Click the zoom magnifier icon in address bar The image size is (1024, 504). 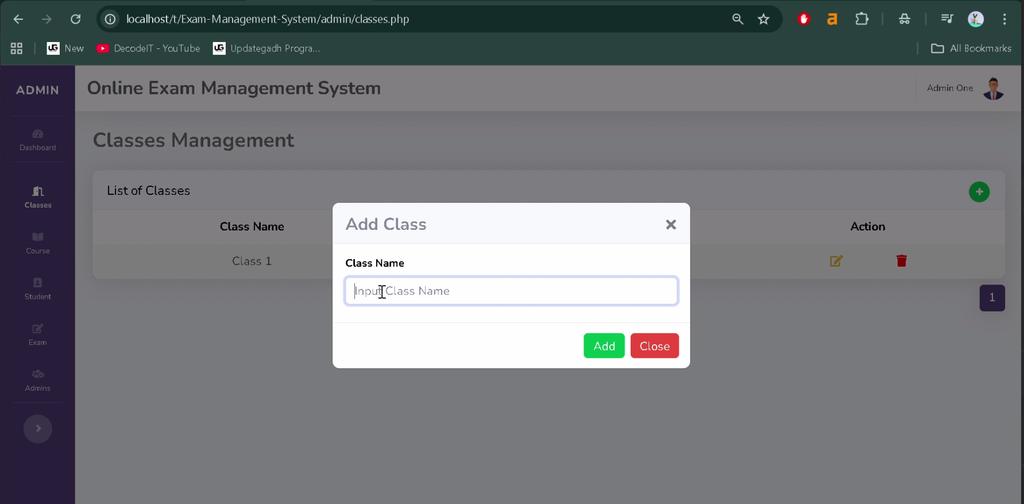738,19
